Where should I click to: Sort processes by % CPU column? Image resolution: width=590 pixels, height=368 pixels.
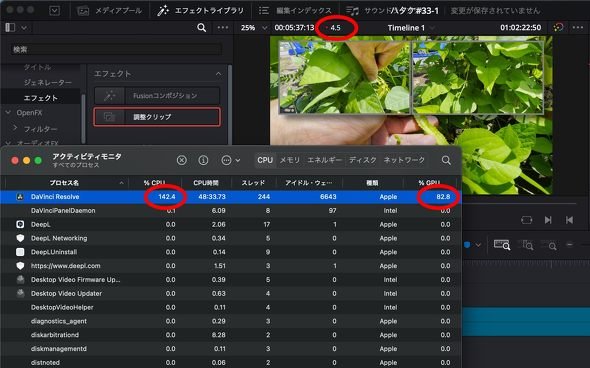[155, 183]
